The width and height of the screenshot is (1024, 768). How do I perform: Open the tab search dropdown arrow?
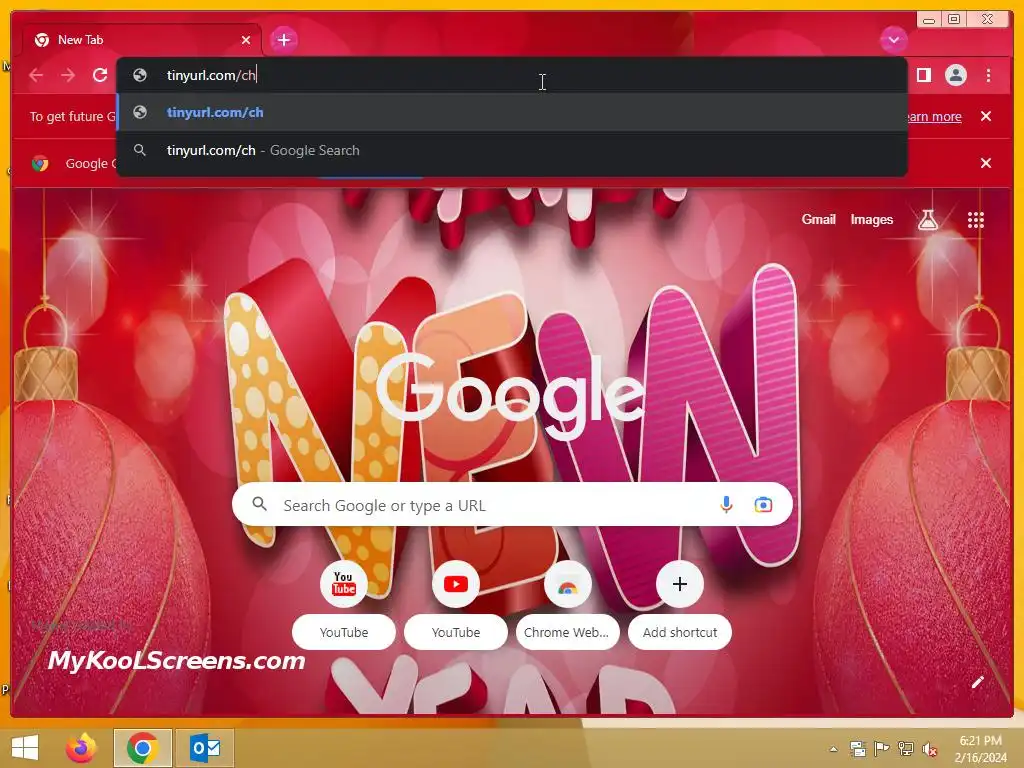pyautogui.click(x=893, y=40)
